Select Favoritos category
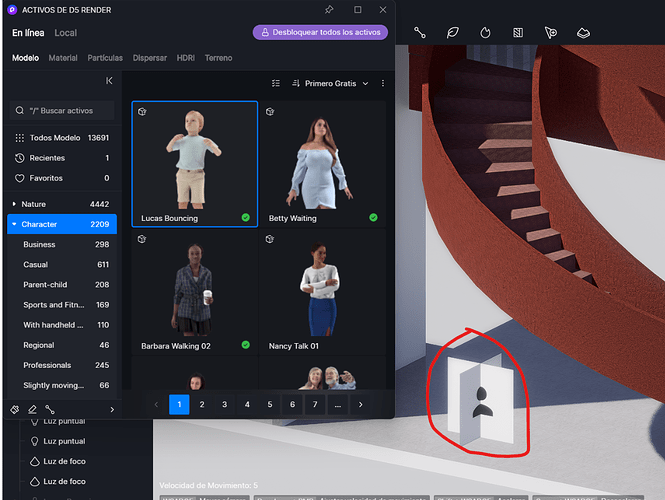The image size is (665, 500). click(x=62, y=178)
